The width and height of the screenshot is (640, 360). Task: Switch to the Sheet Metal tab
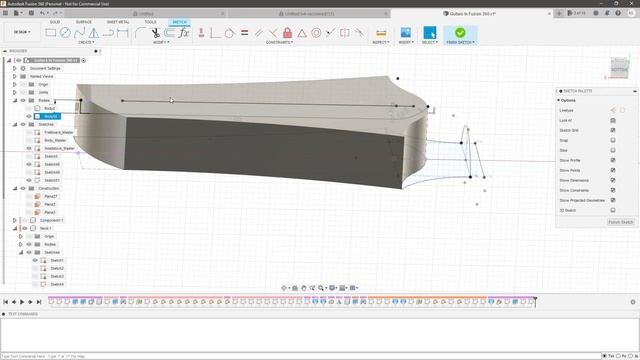(x=118, y=22)
